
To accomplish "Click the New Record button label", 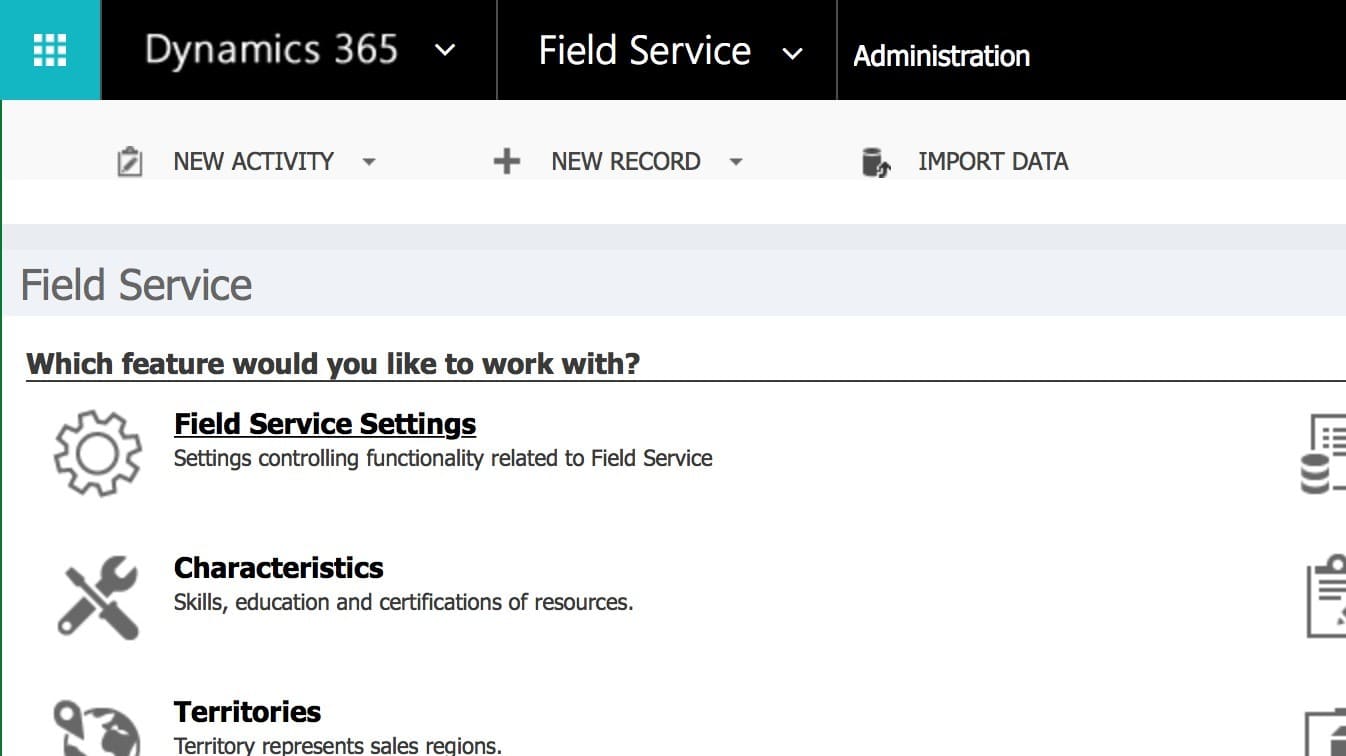I will pos(625,162).
